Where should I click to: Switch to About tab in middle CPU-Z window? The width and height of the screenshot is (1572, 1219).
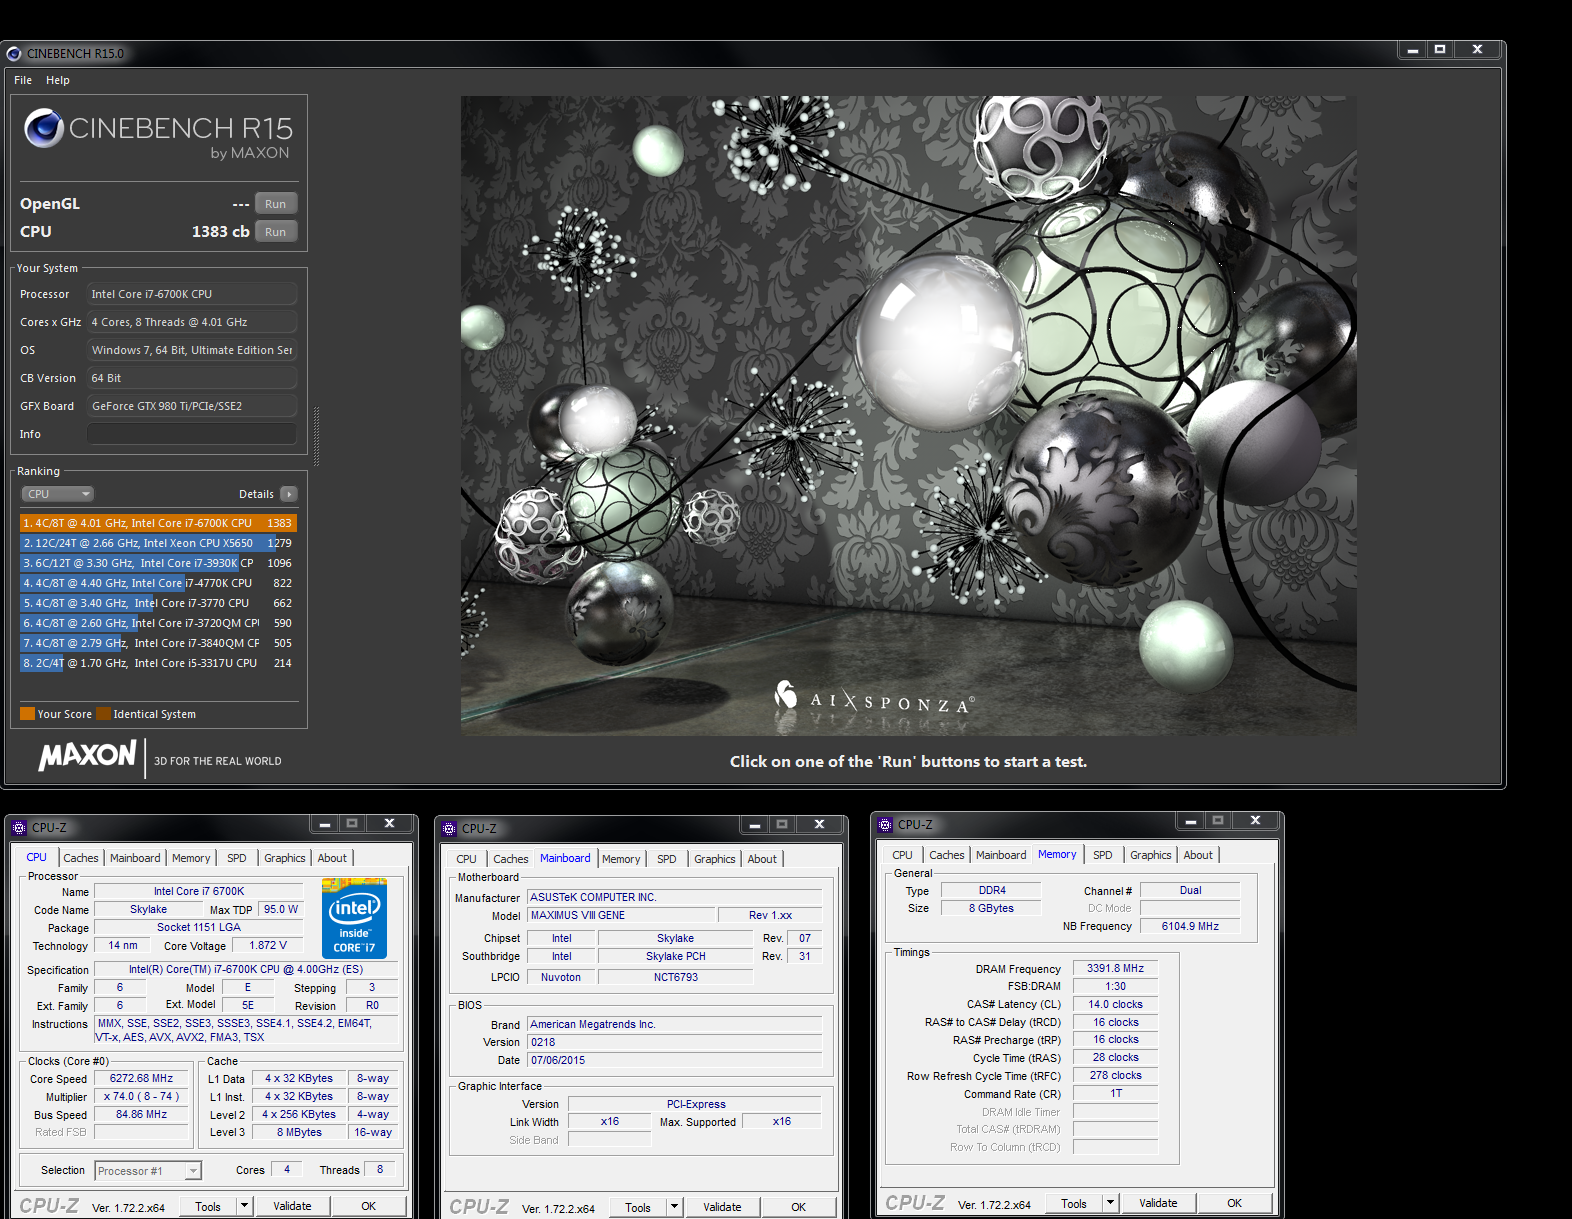pyautogui.click(x=762, y=859)
